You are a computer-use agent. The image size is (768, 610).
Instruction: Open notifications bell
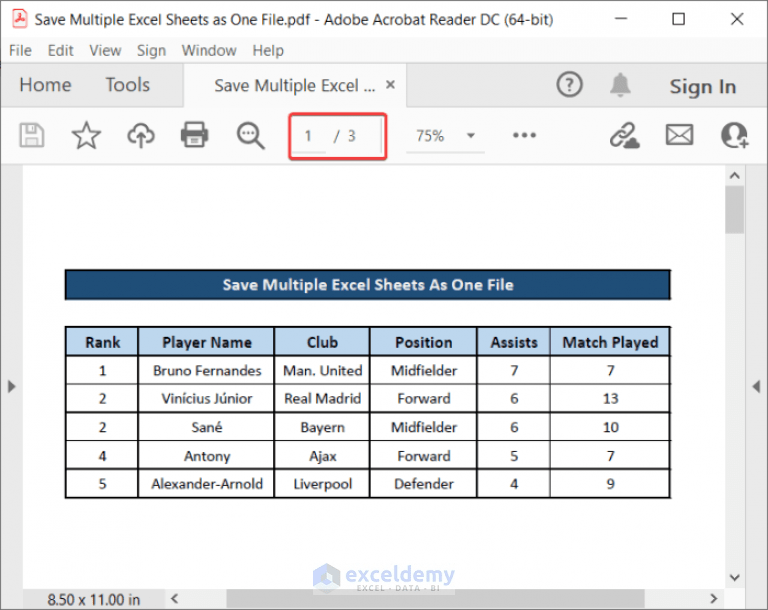coord(620,85)
